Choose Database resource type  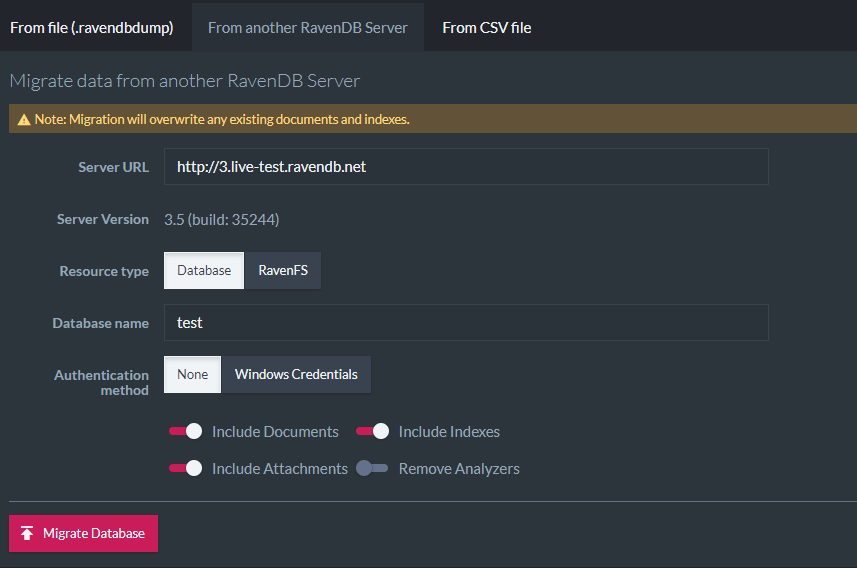[x=204, y=271]
